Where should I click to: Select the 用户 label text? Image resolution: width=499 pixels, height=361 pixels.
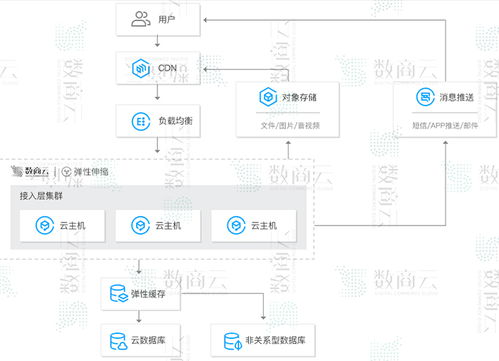point(167,19)
